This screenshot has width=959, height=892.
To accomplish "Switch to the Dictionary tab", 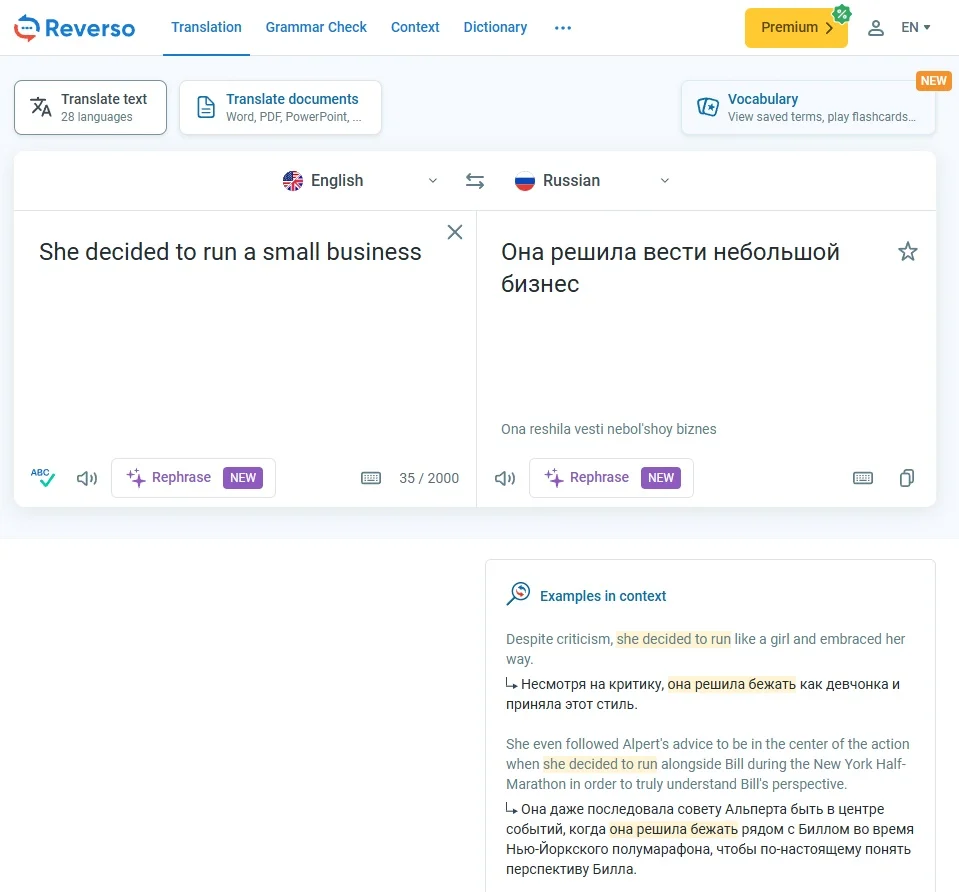I will pyautogui.click(x=495, y=28).
